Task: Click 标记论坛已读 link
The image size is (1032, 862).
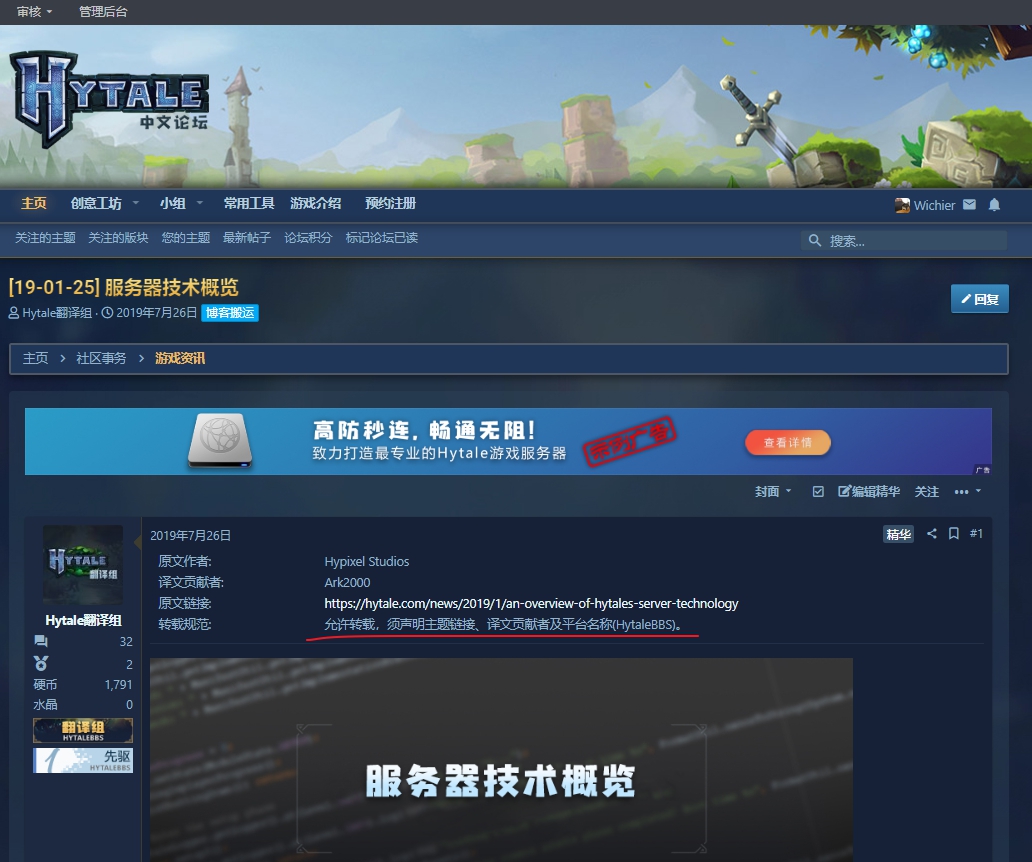Action: point(382,238)
